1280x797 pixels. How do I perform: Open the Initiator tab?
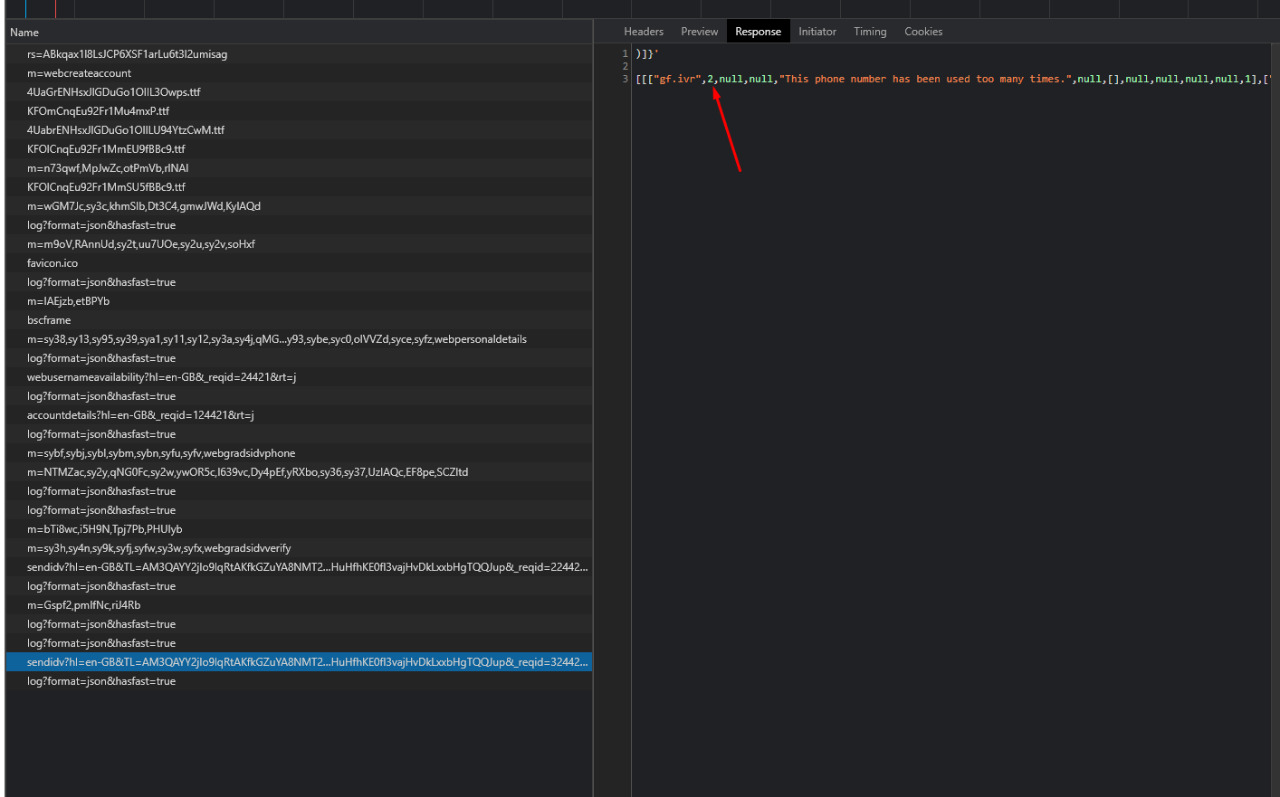[x=817, y=32]
